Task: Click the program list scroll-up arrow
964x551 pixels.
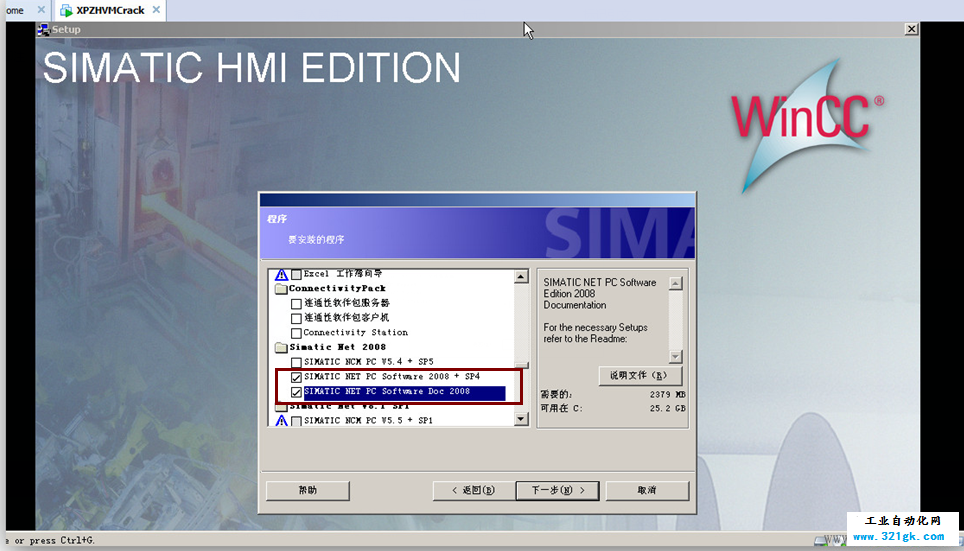Action: coord(521,277)
